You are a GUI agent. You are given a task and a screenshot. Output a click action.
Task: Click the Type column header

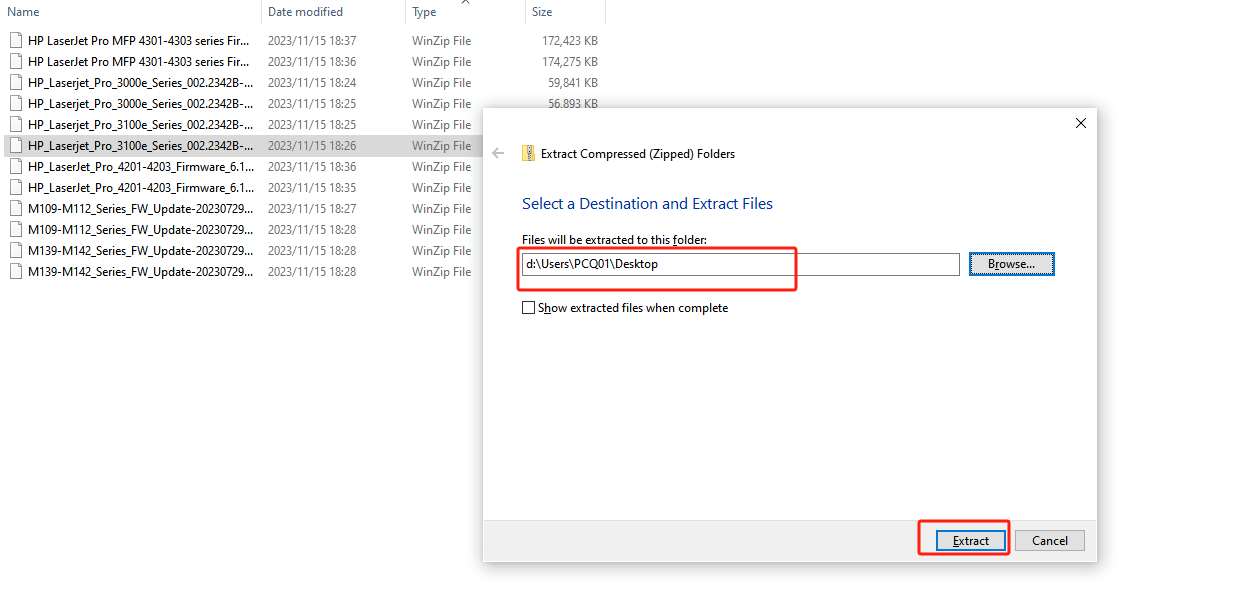(x=423, y=11)
